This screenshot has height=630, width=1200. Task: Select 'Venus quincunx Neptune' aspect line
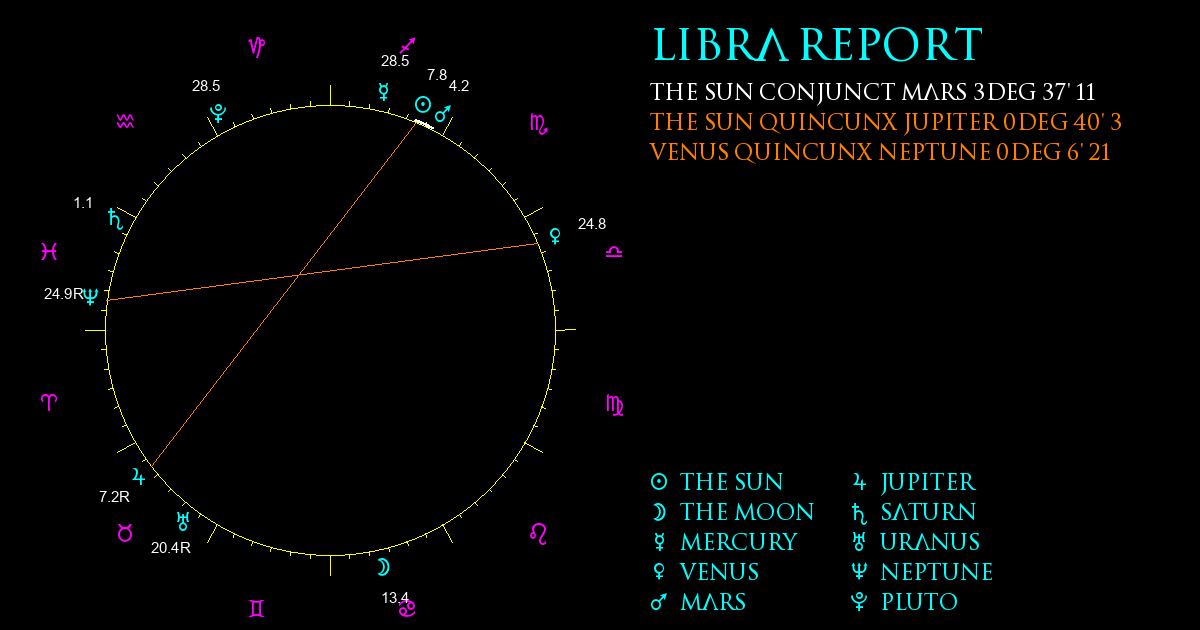880,153
